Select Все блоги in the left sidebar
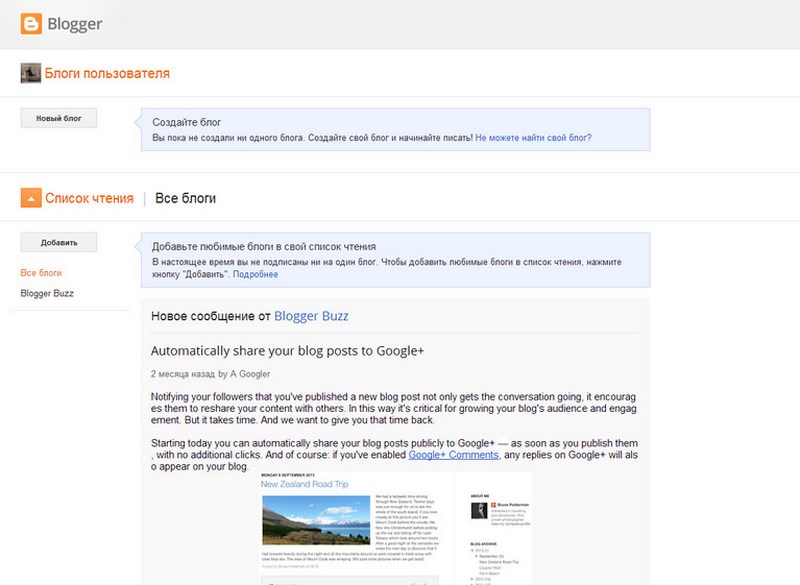This screenshot has width=800, height=585. (41, 272)
